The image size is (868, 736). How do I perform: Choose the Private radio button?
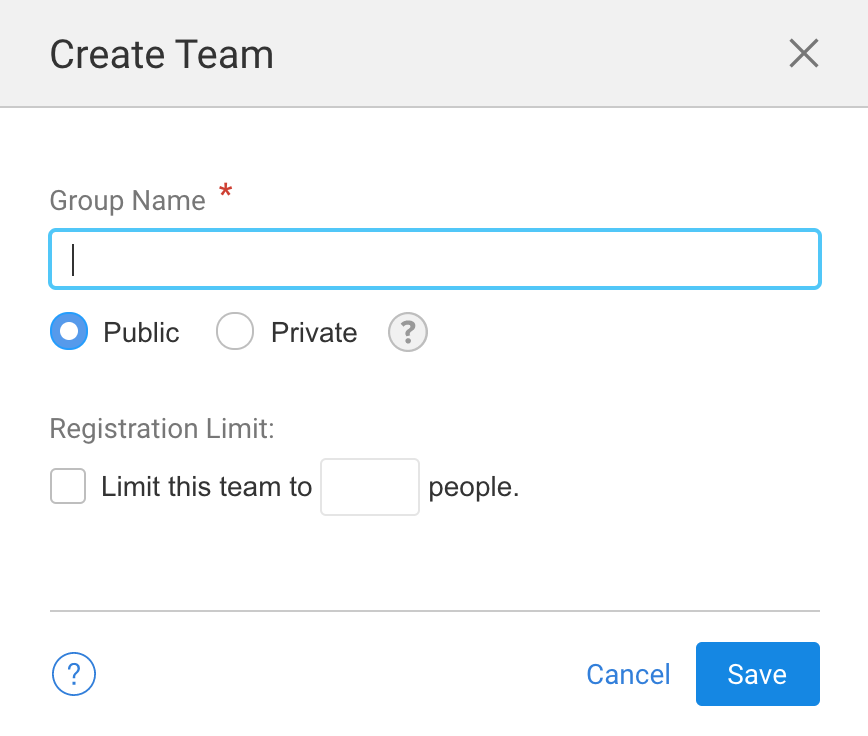(235, 332)
